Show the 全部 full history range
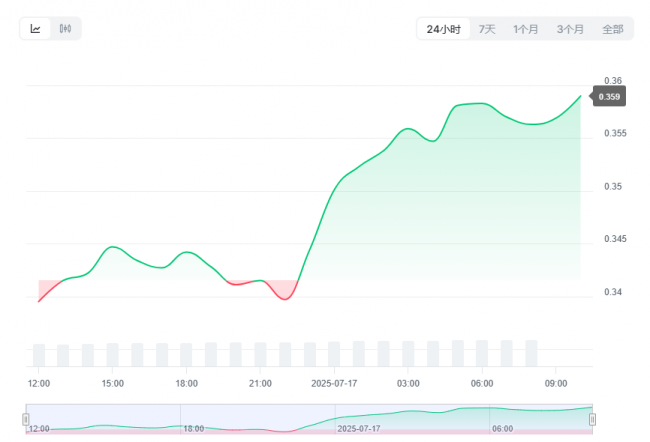The width and height of the screenshot is (650, 442). point(613,29)
